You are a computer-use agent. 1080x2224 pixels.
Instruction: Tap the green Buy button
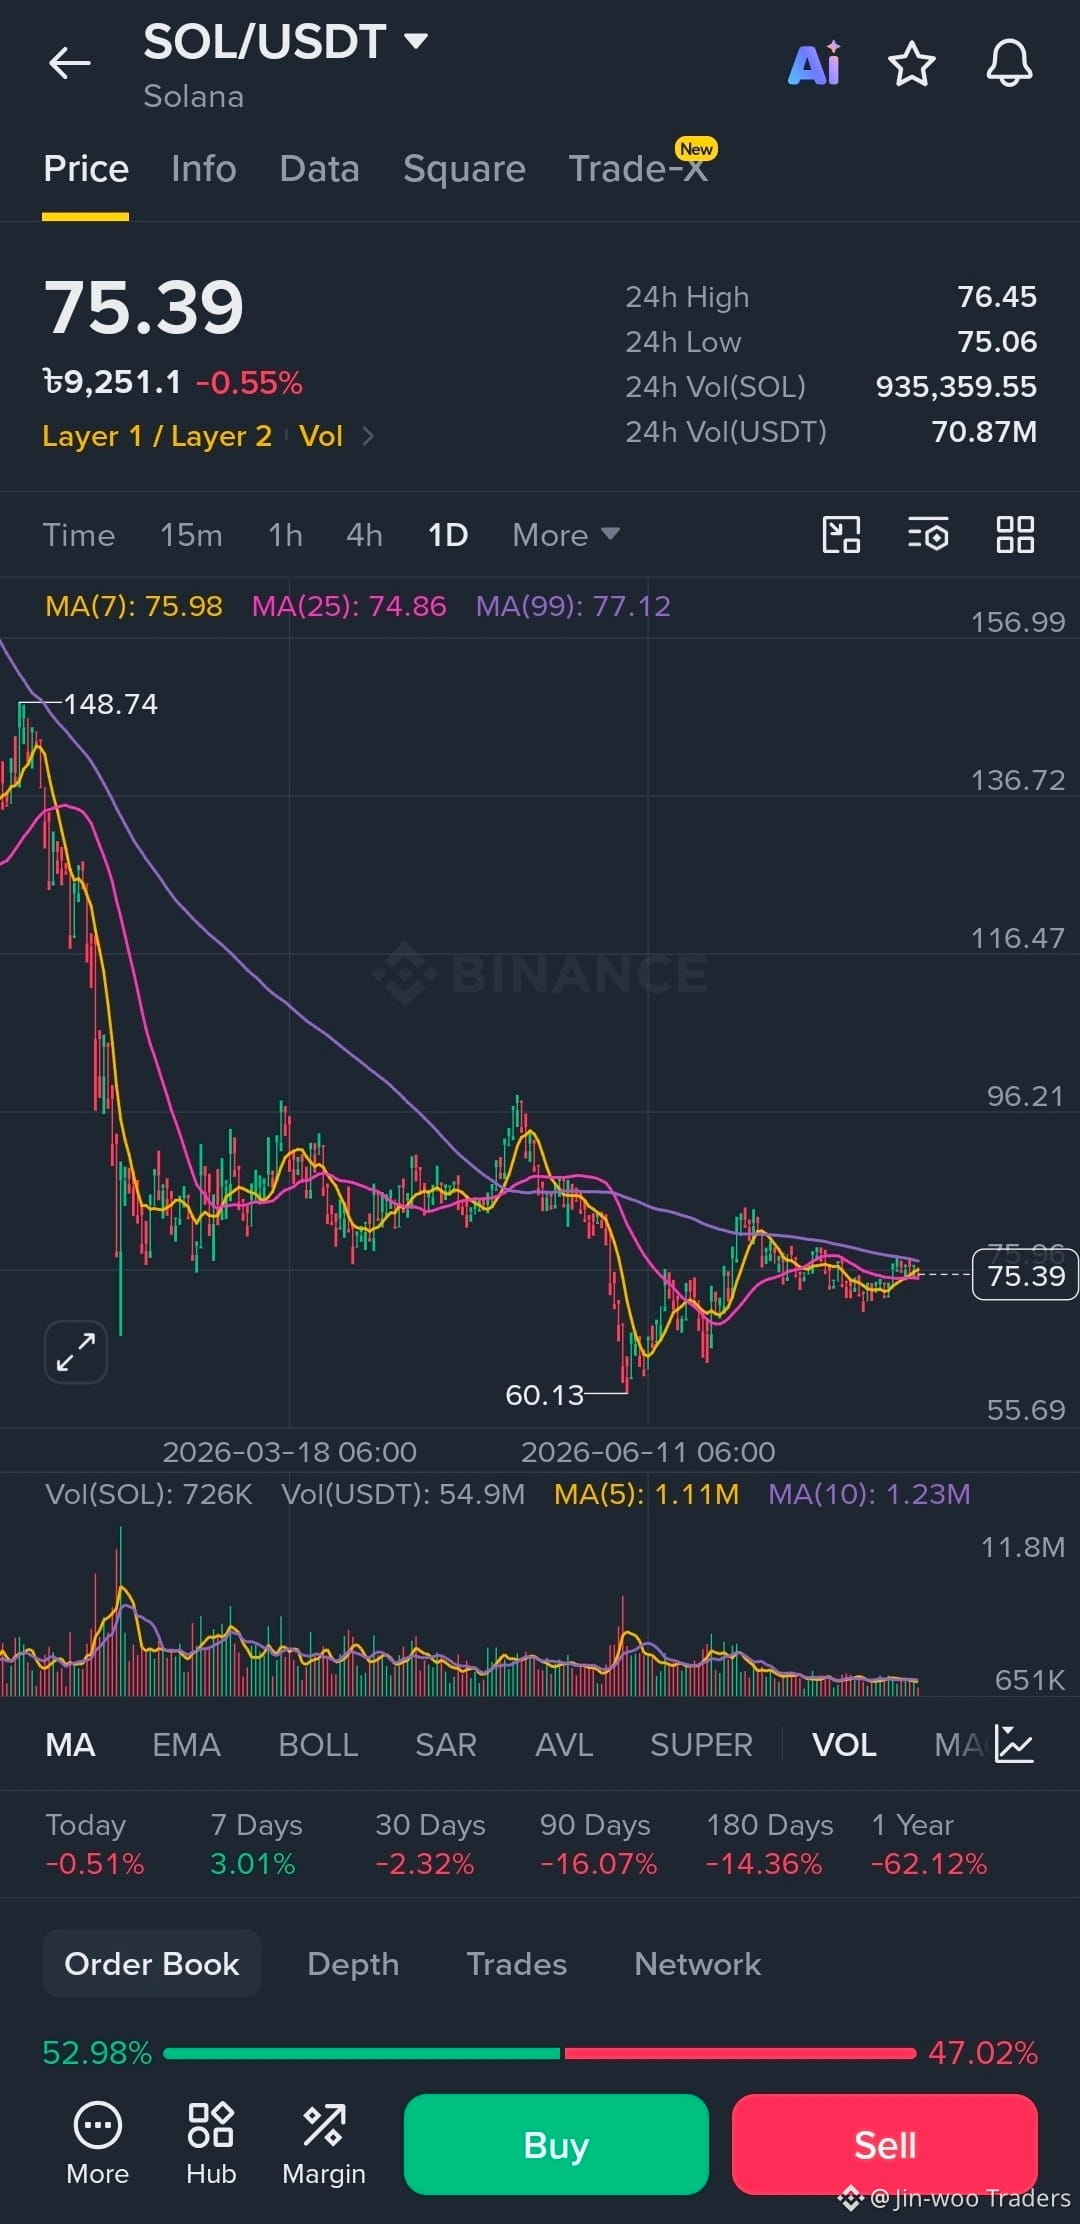(x=556, y=2145)
